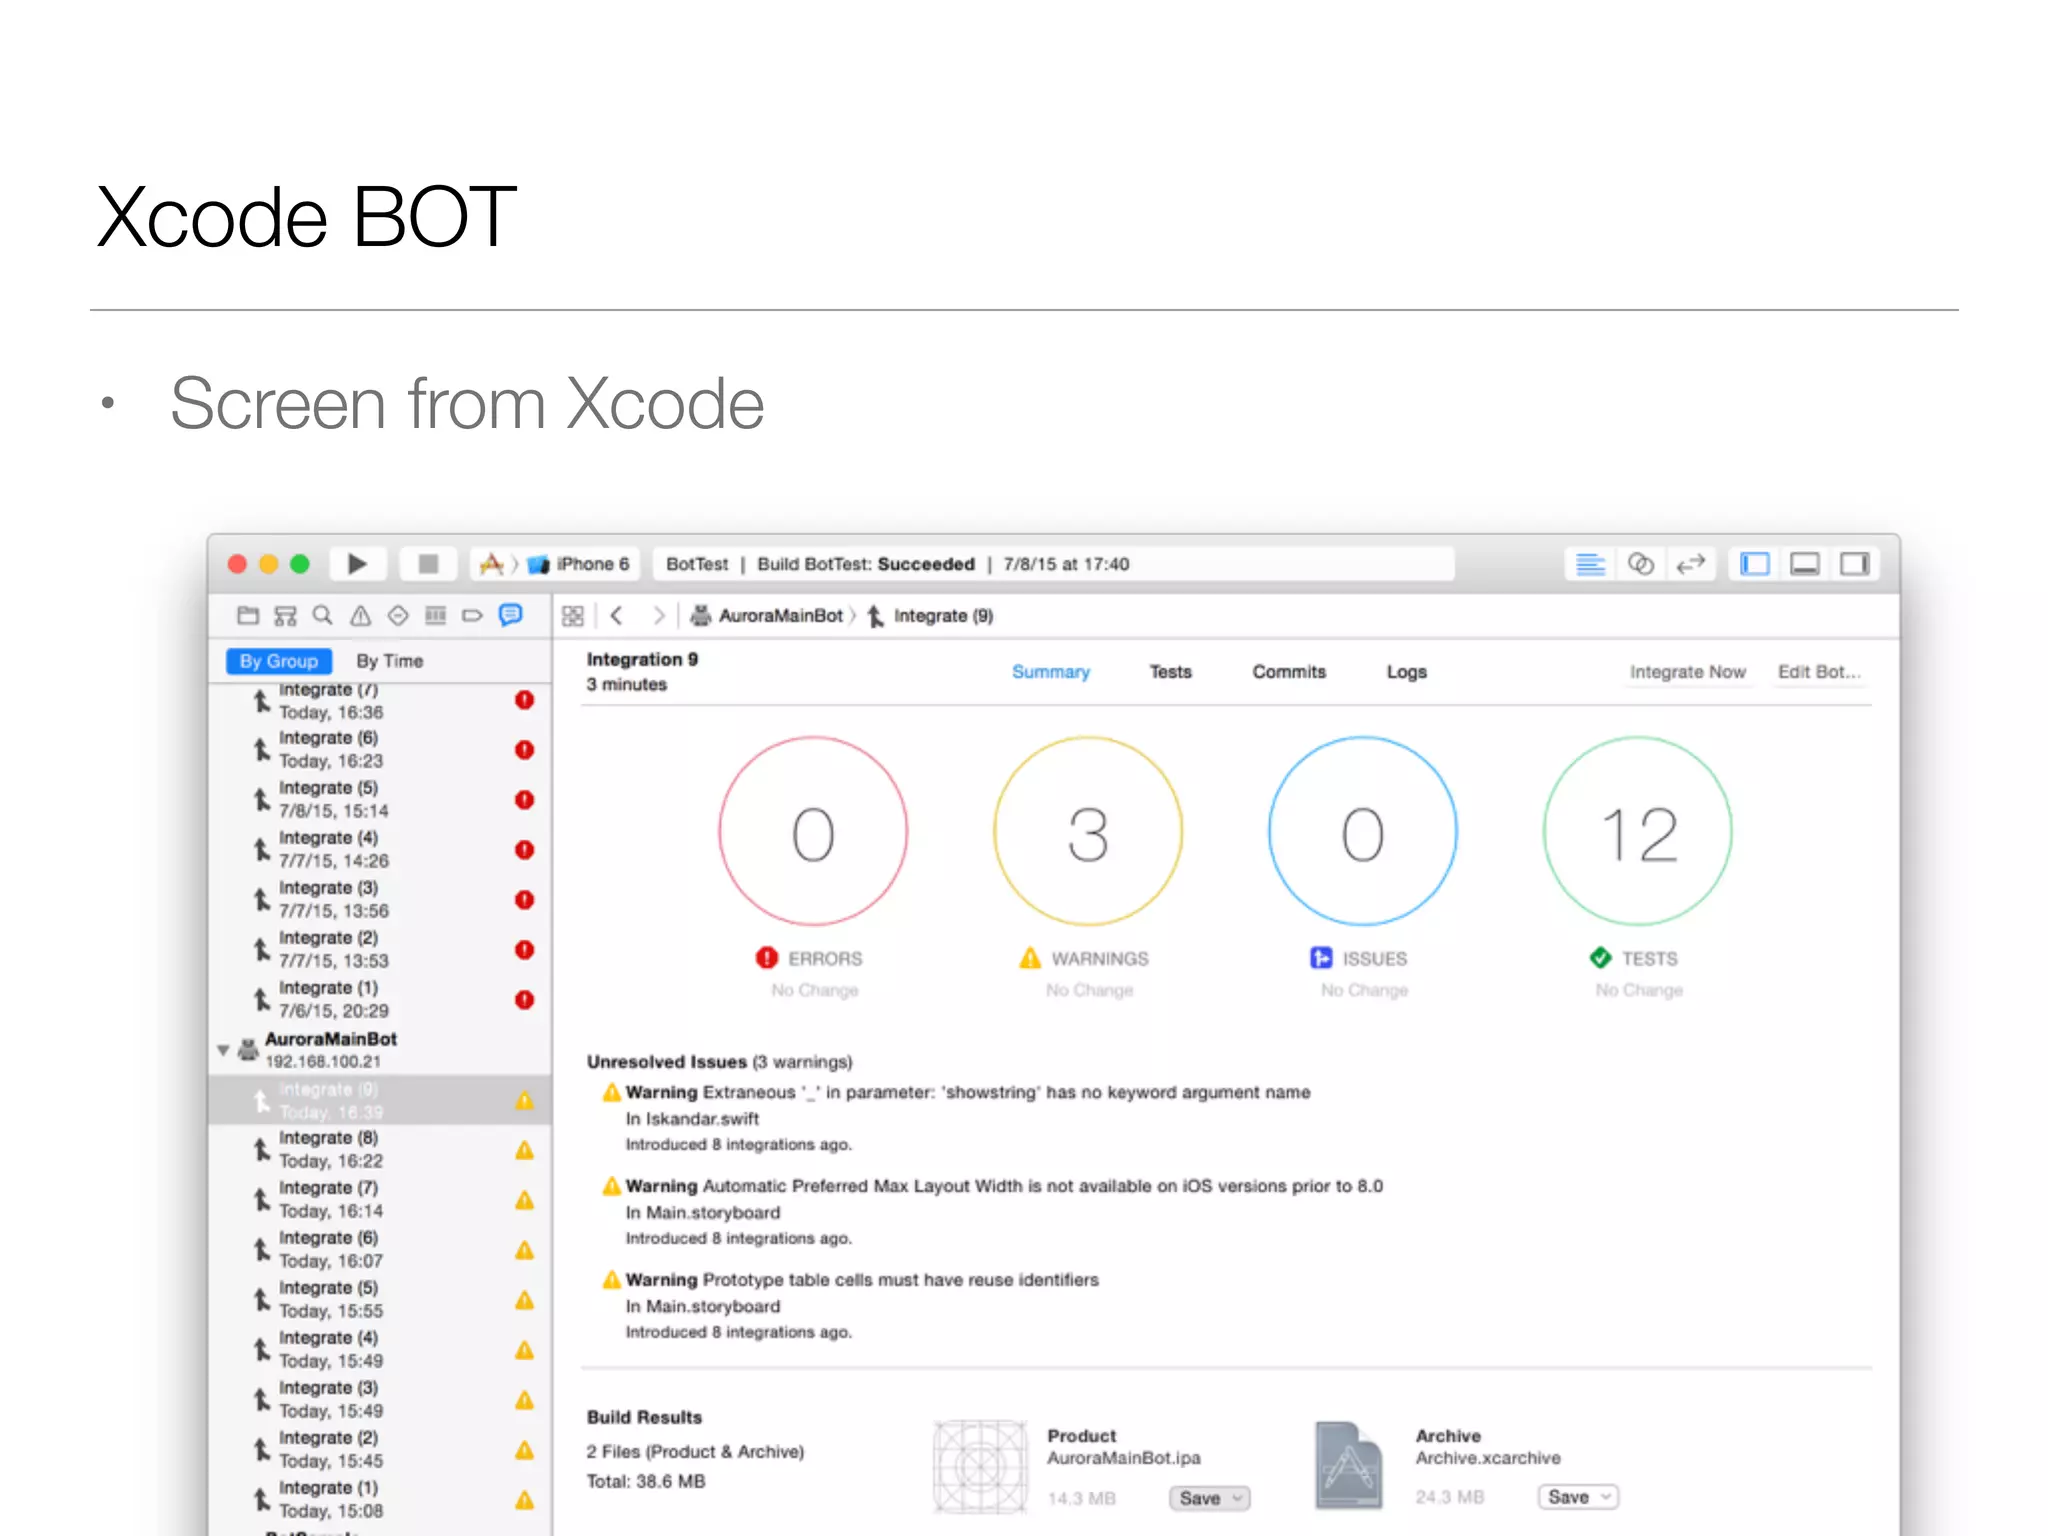Click the BotTest build status activity field
The width and height of the screenshot is (2048, 1536).
1053,564
